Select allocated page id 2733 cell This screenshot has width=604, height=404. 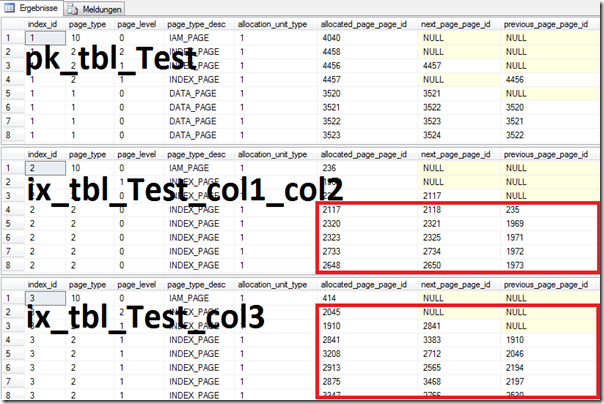pyautogui.click(x=367, y=251)
